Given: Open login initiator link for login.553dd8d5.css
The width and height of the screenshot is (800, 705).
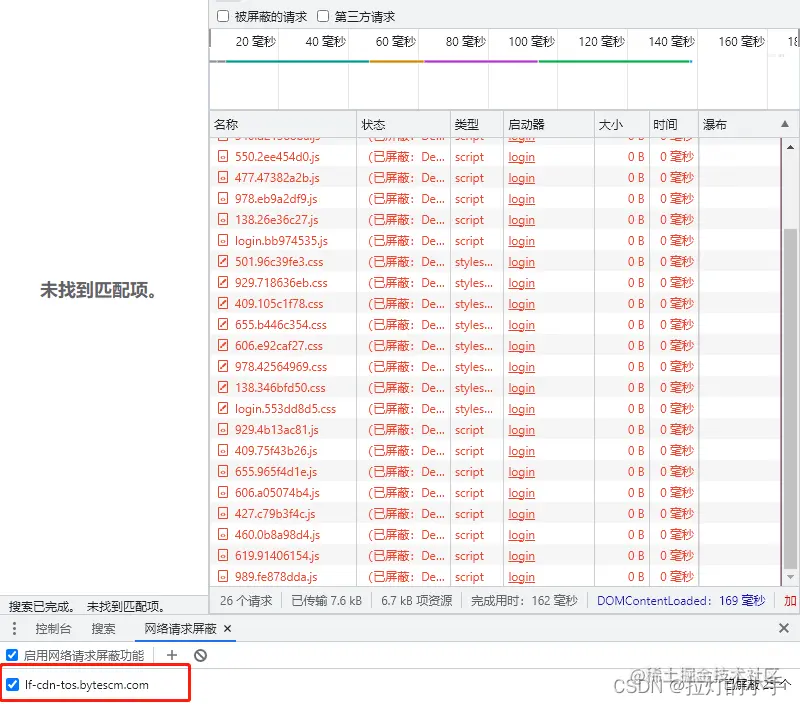Looking at the screenshot, I should tap(521, 409).
